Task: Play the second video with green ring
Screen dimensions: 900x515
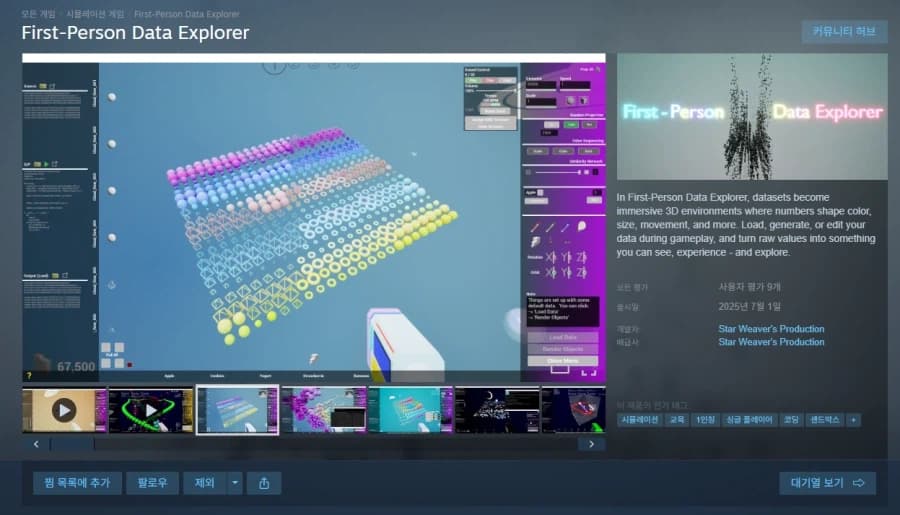Action: click(151, 410)
